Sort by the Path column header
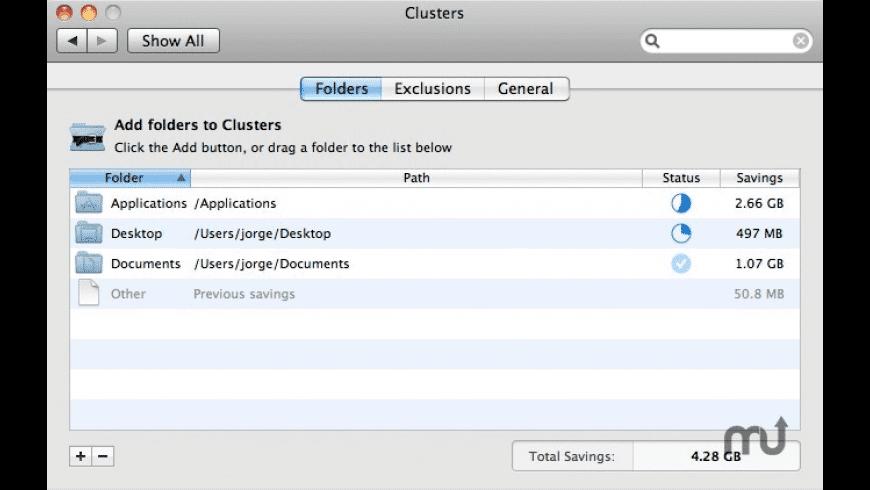 [416, 178]
